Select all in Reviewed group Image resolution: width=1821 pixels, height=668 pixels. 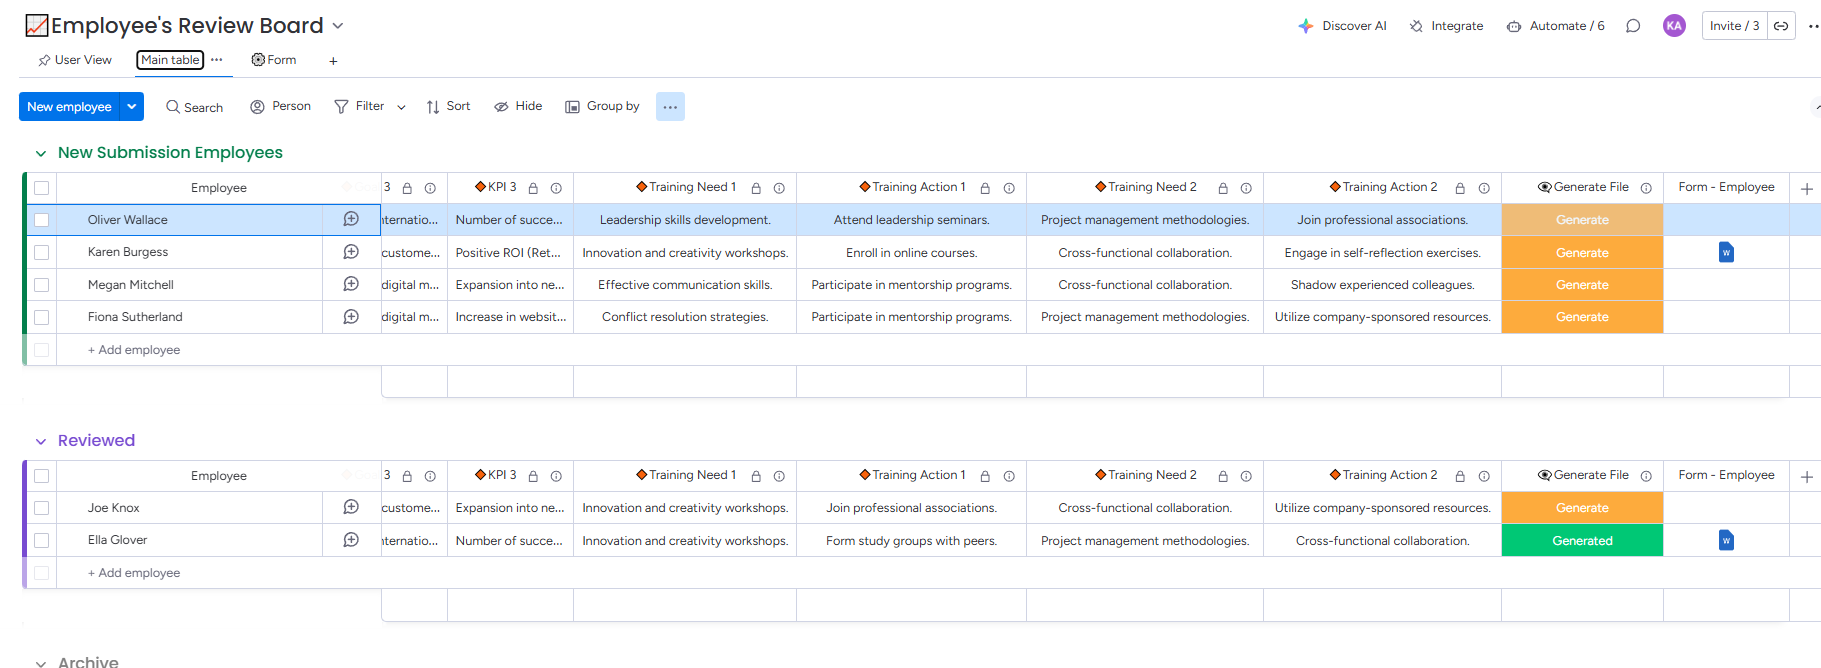click(x=41, y=476)
